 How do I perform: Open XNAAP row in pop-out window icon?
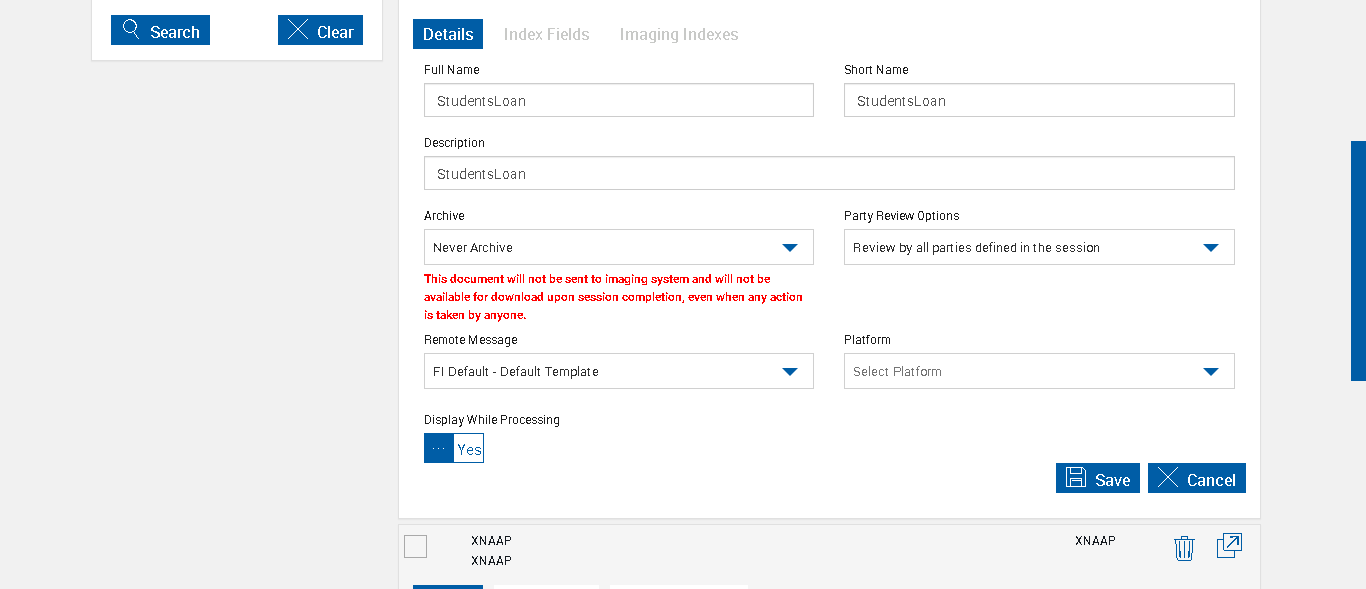1229,546
